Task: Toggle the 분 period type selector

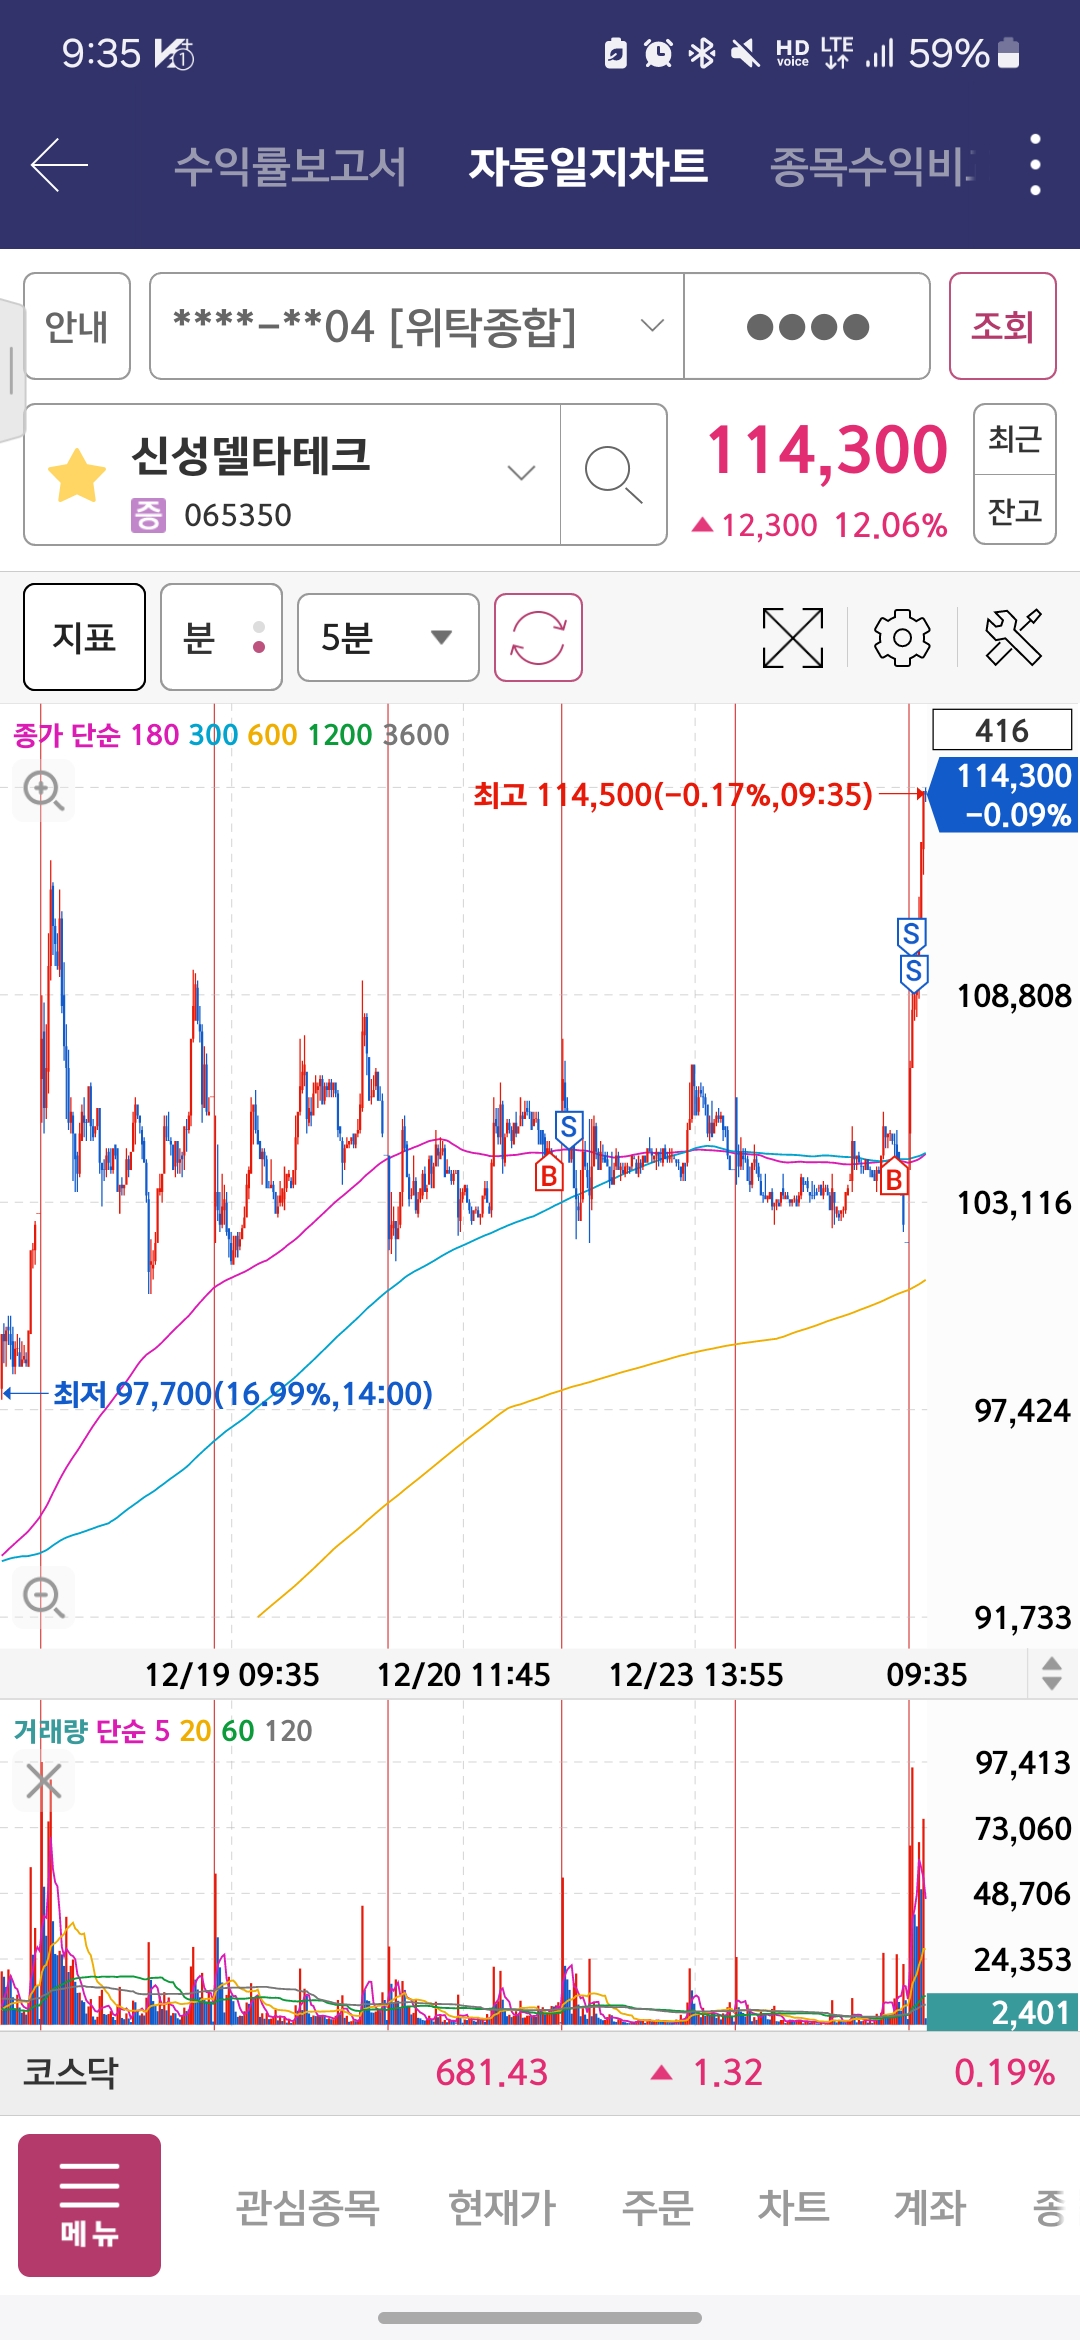Action: pos(221,637)
